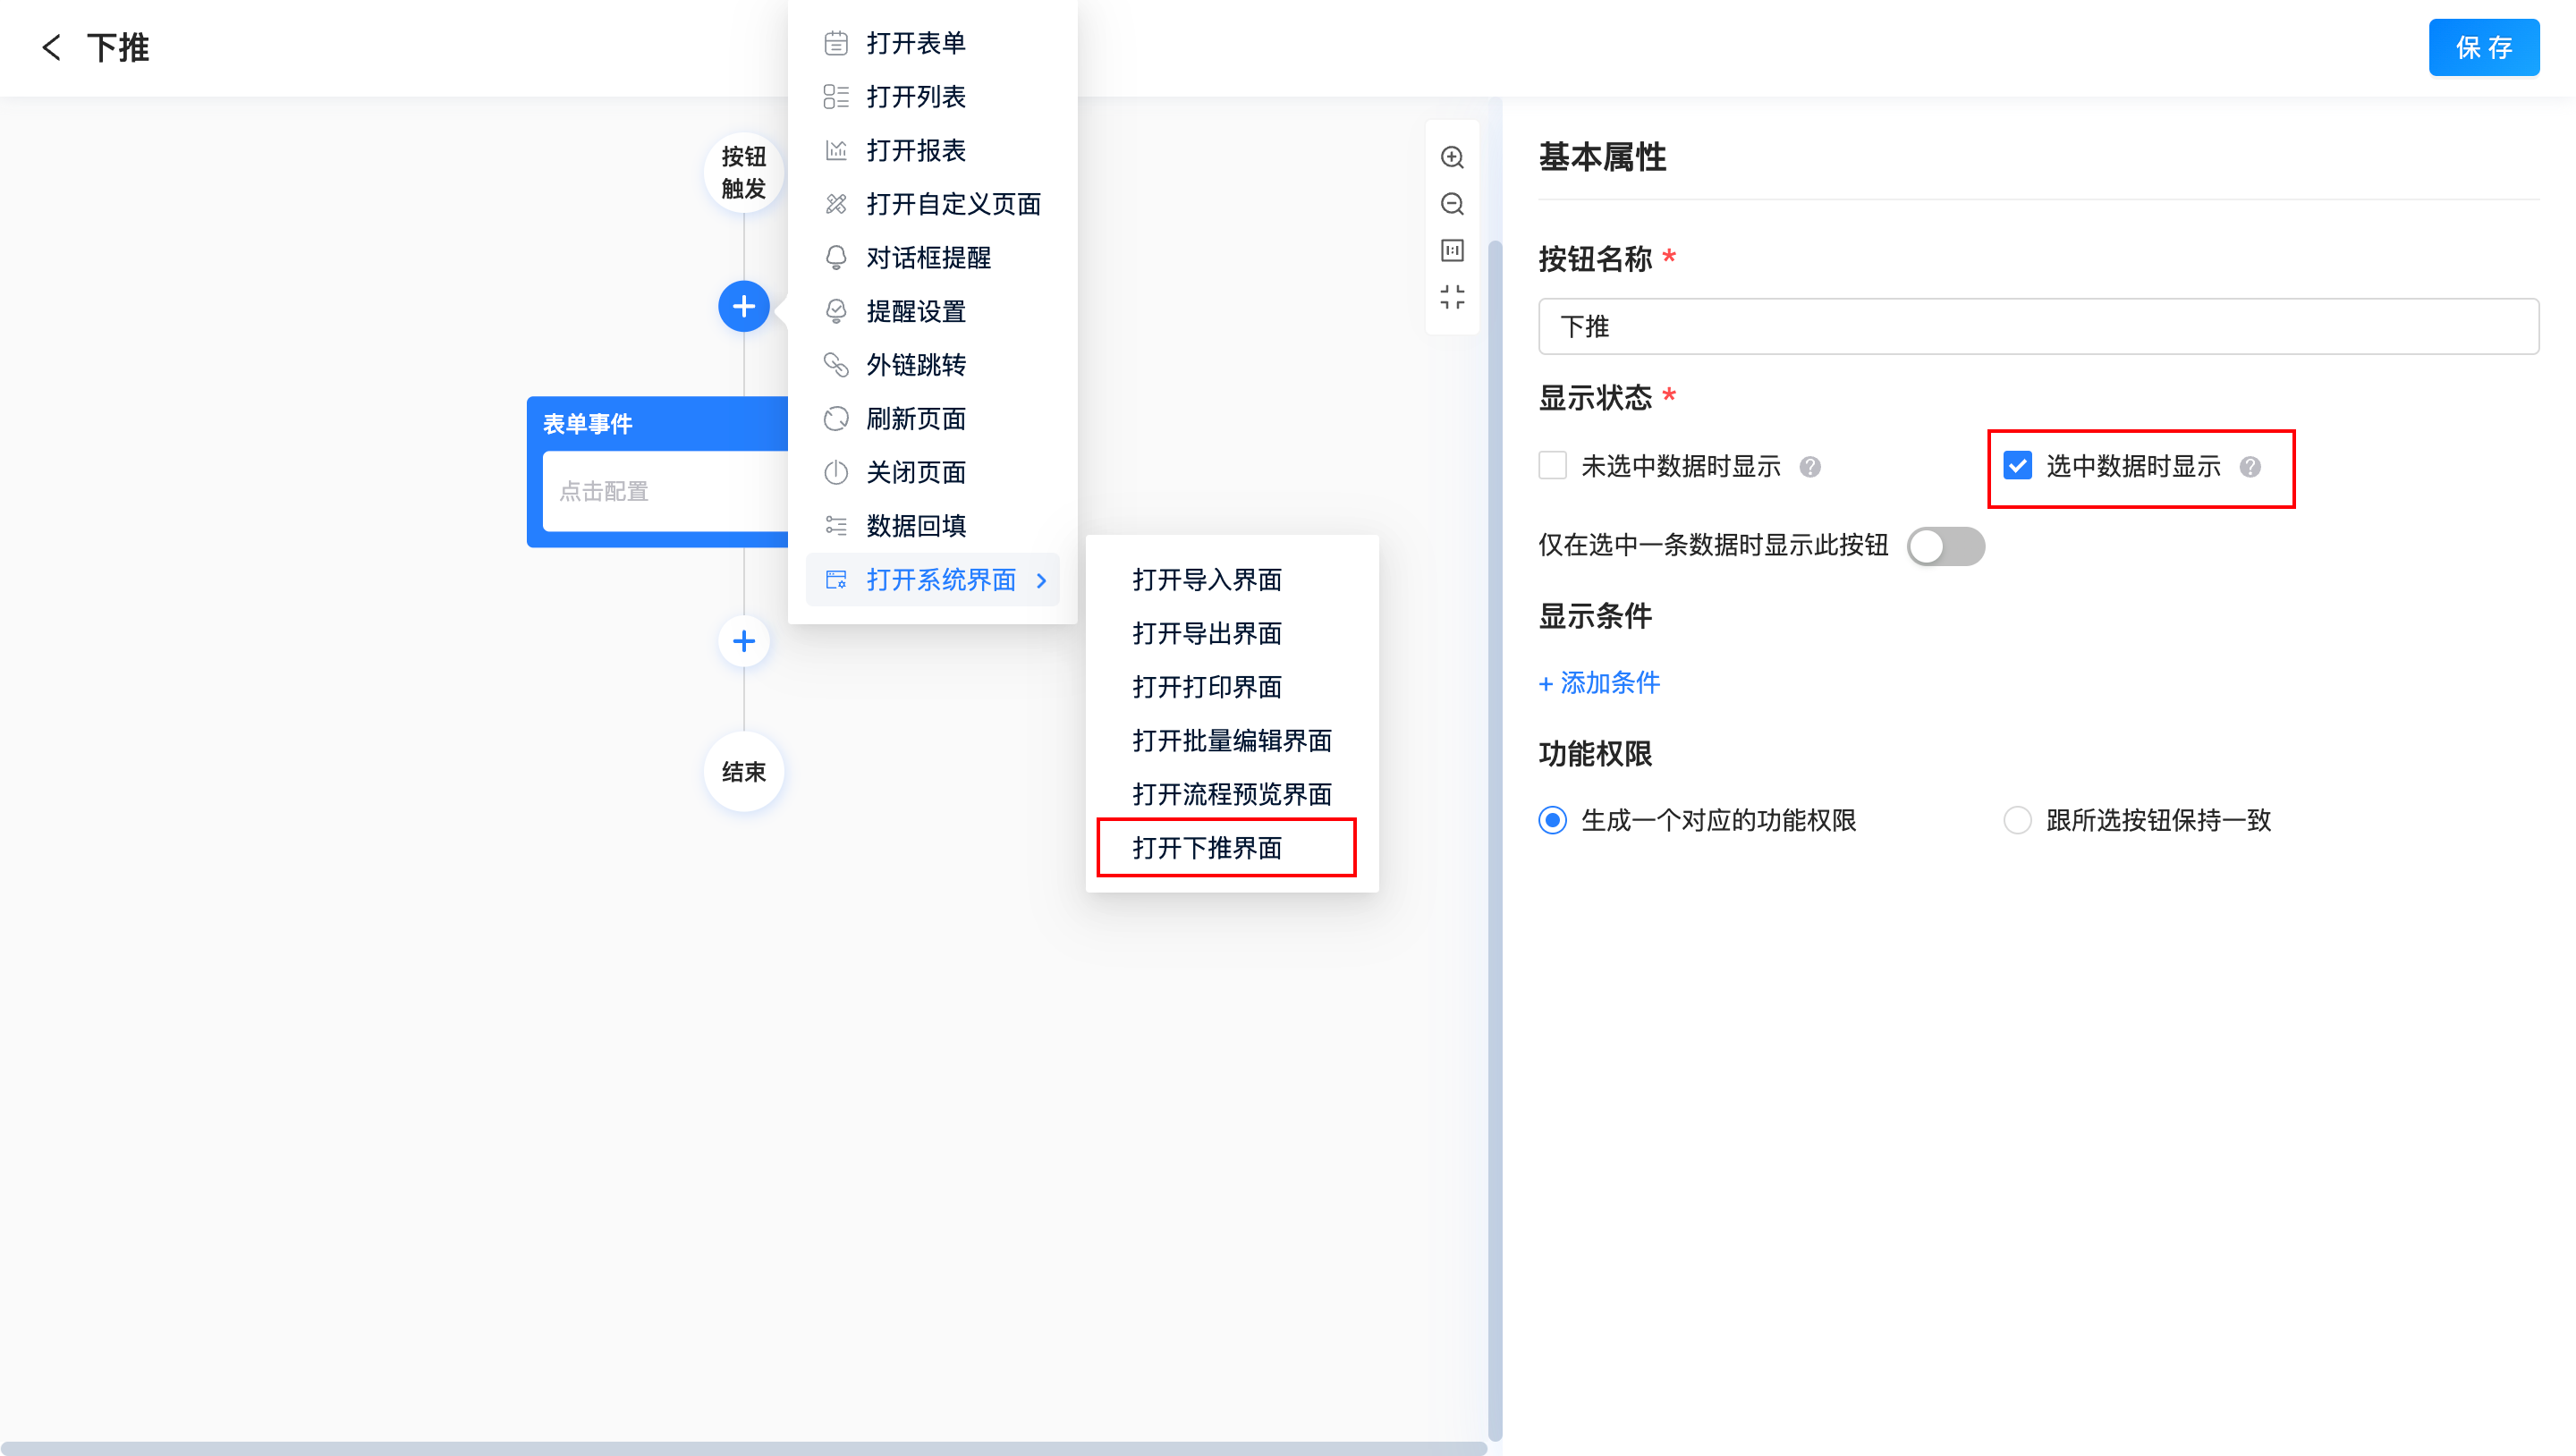Click the 1:1 actual size icon
The width and height of the screenshot is (2576, 1456).
pyautogui.click(x=1452, y=250)
